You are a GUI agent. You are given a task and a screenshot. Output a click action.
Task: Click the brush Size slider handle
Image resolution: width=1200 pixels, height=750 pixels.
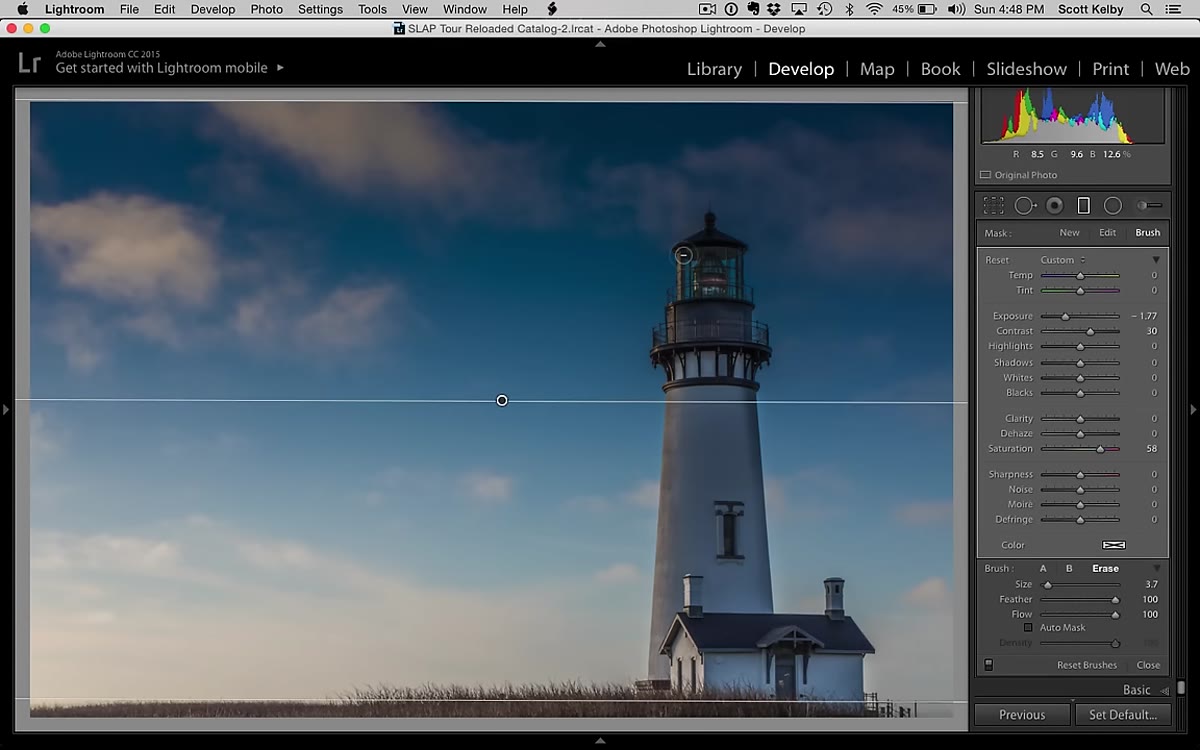(x=1048, y=585)
